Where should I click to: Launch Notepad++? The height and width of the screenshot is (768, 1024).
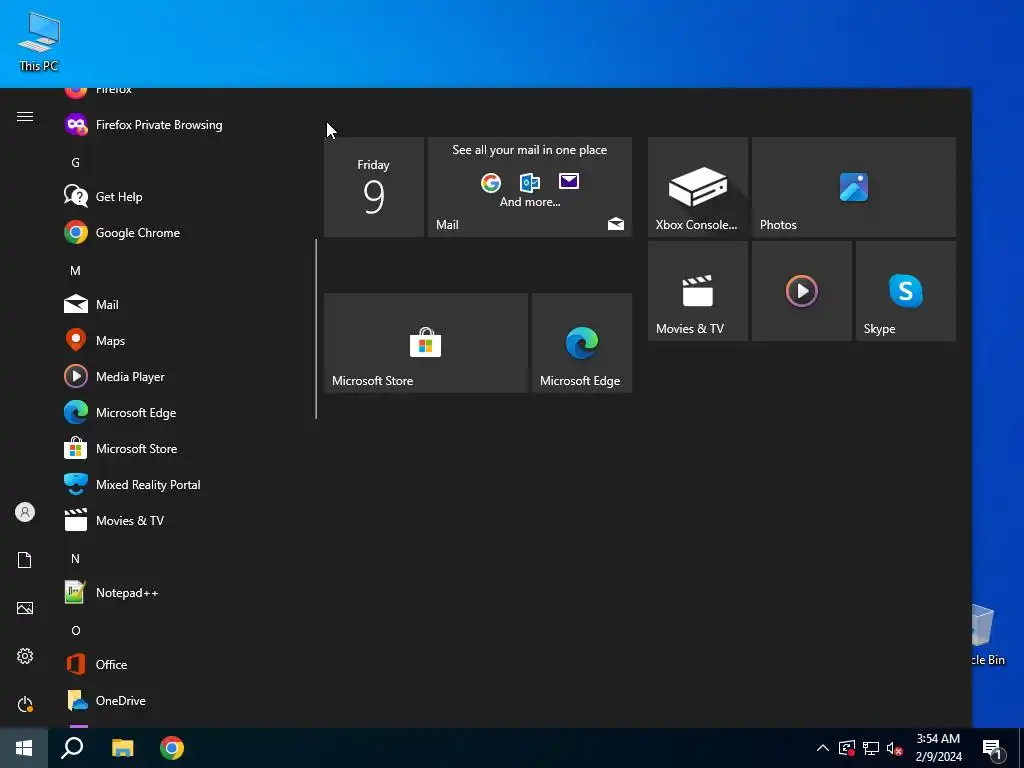pyautogui.click(x=183, y=593)
